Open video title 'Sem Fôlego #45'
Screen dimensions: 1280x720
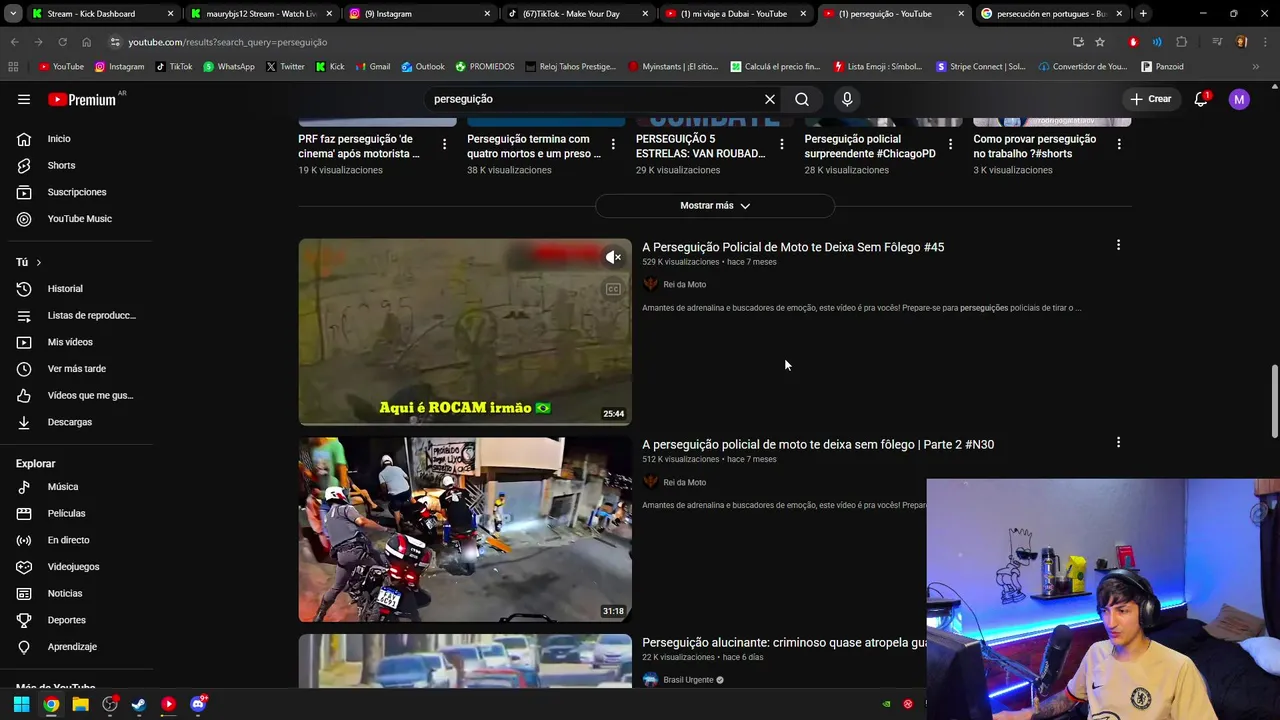pyautogui.click(x=793, y=247)
